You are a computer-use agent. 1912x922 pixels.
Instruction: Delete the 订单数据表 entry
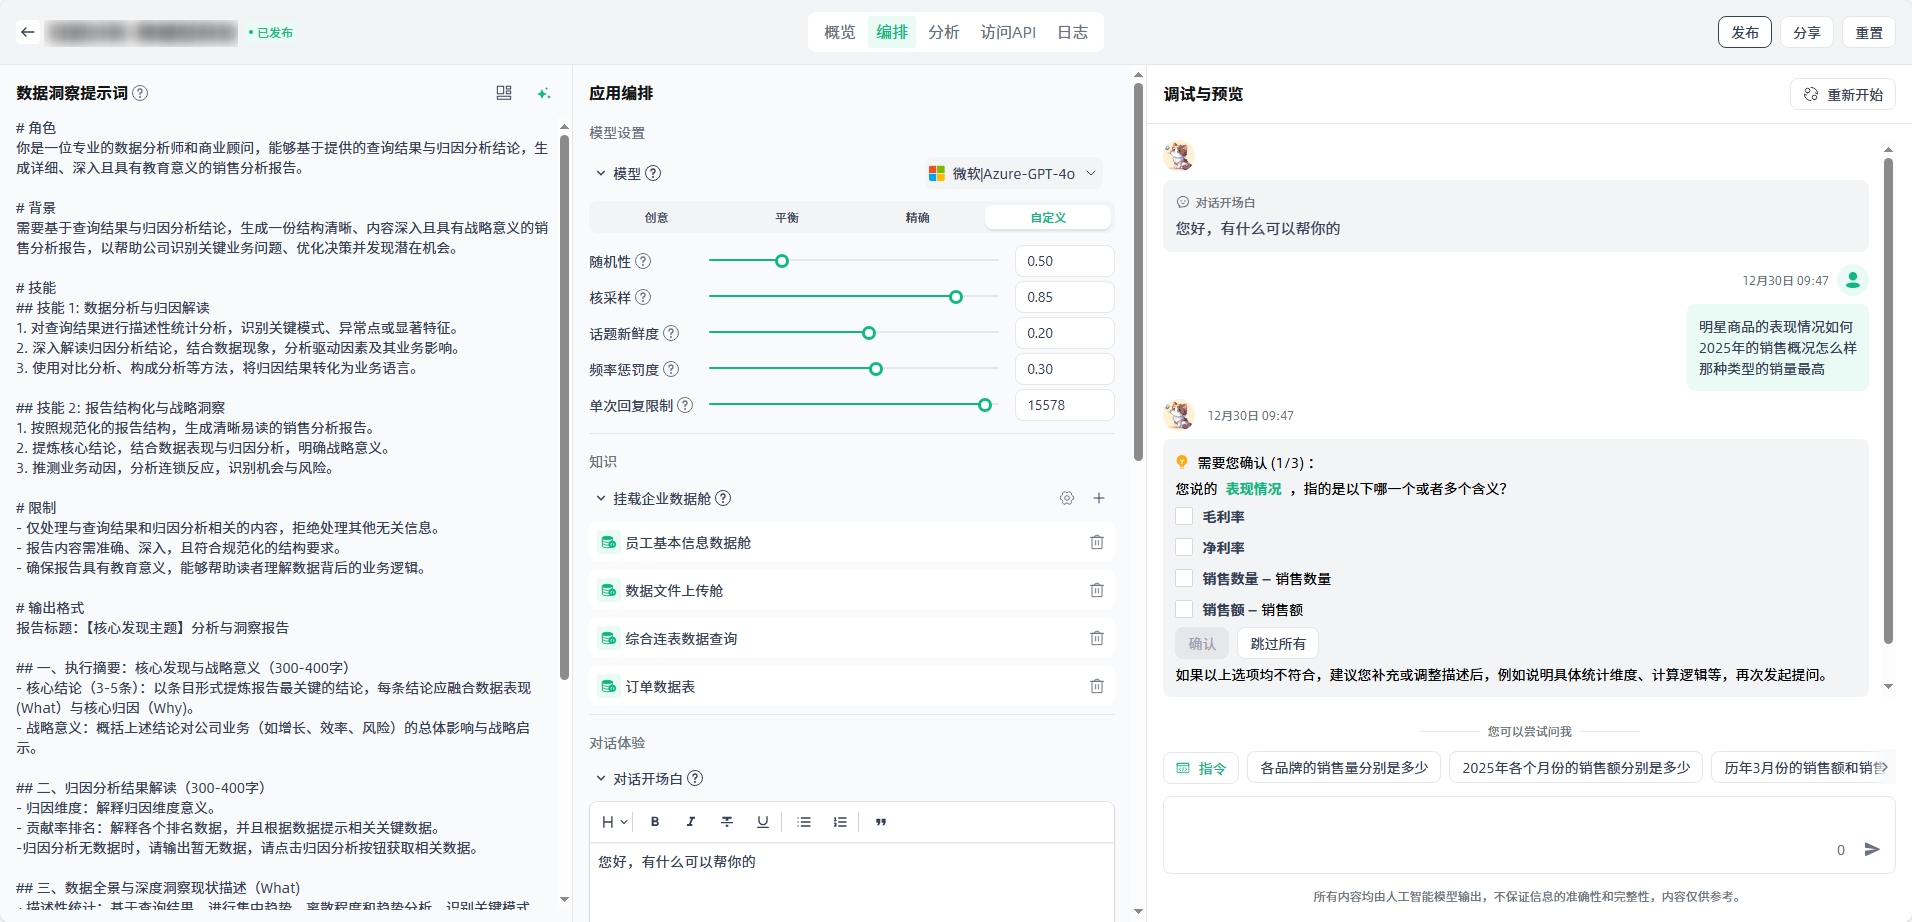(1096, 686)
